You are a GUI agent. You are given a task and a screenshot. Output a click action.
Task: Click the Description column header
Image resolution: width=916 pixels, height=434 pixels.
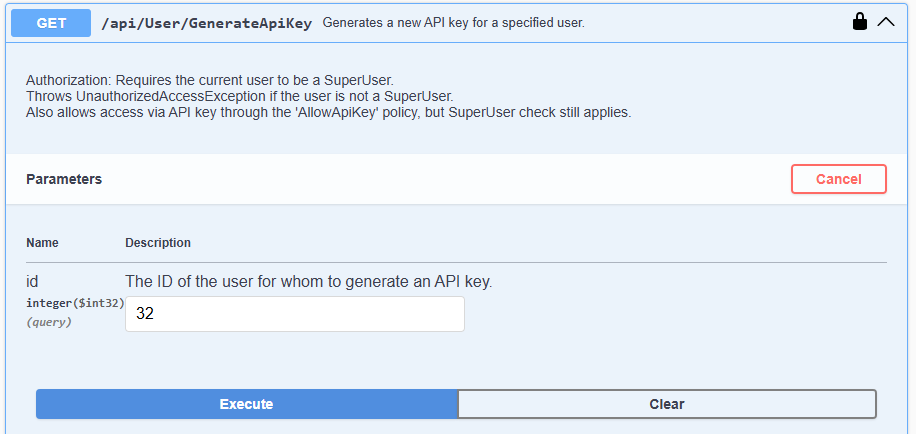click(x=158, y=243)
